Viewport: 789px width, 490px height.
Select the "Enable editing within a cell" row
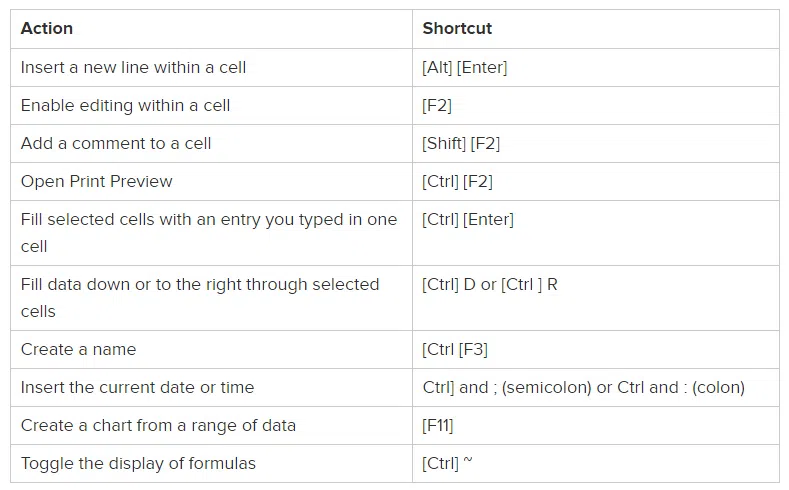(x=125, y=106)
